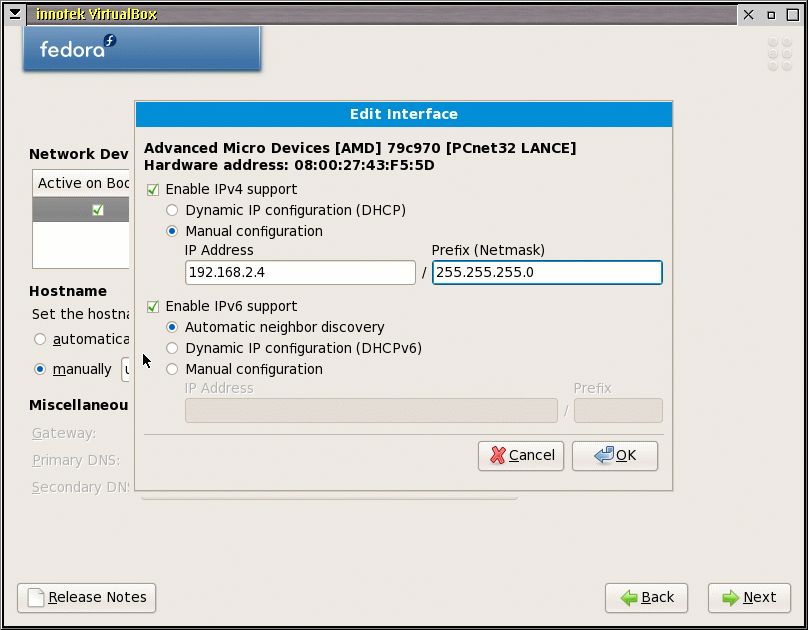This screenshot has width=808, height=630.
Task: Select IPv6 Manual configuration radio
Action: [x=172, y=369]
